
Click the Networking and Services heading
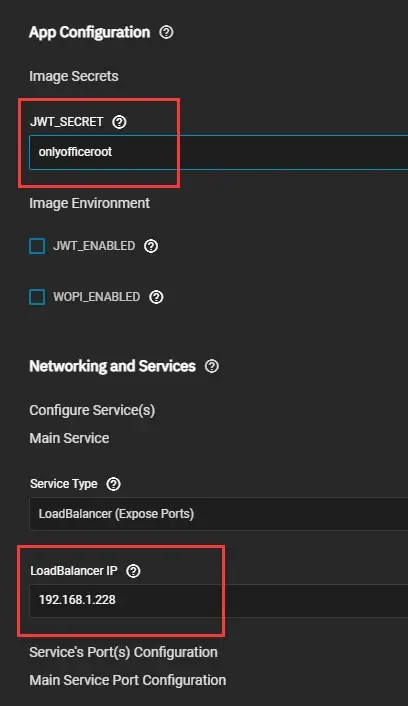(x=113, y=366)
